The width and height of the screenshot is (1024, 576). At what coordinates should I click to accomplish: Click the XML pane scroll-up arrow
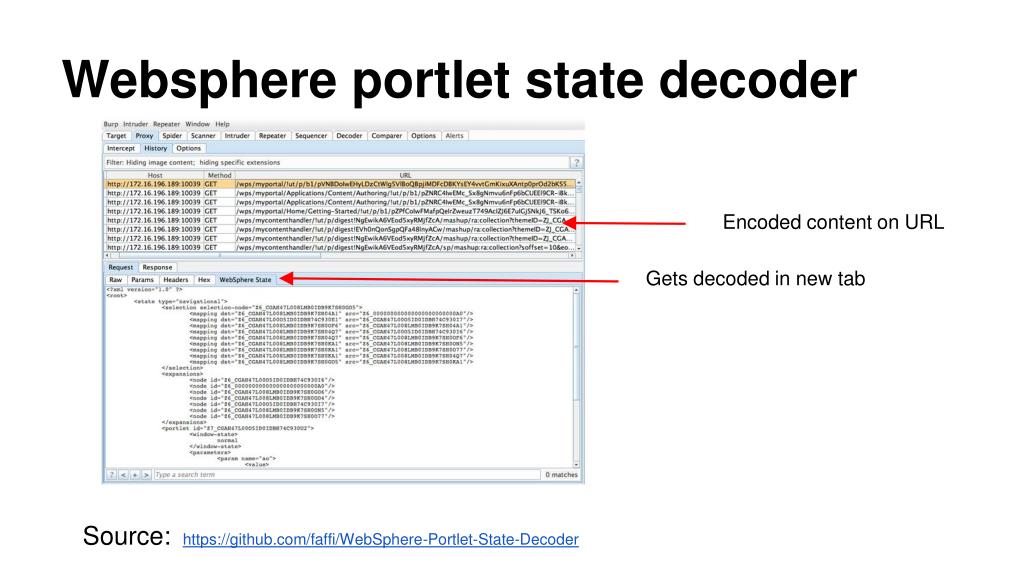point(576,290)
